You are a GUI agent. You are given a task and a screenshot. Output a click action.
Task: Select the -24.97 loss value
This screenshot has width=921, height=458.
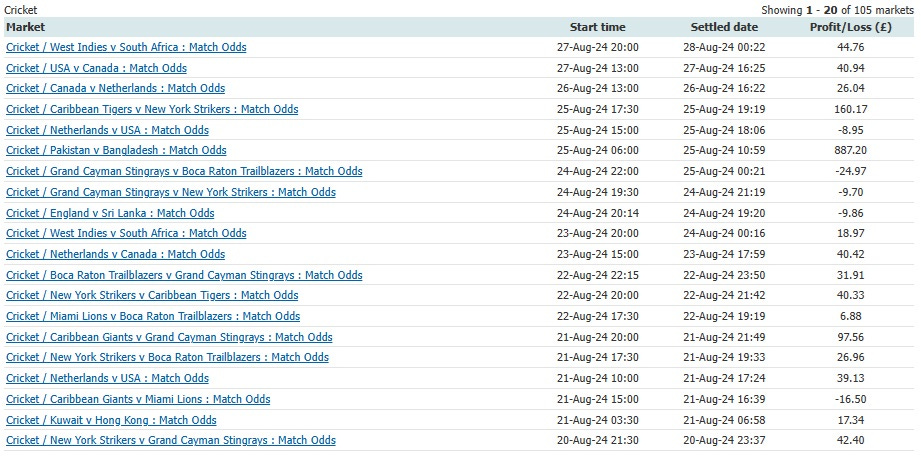coord(851,171)
